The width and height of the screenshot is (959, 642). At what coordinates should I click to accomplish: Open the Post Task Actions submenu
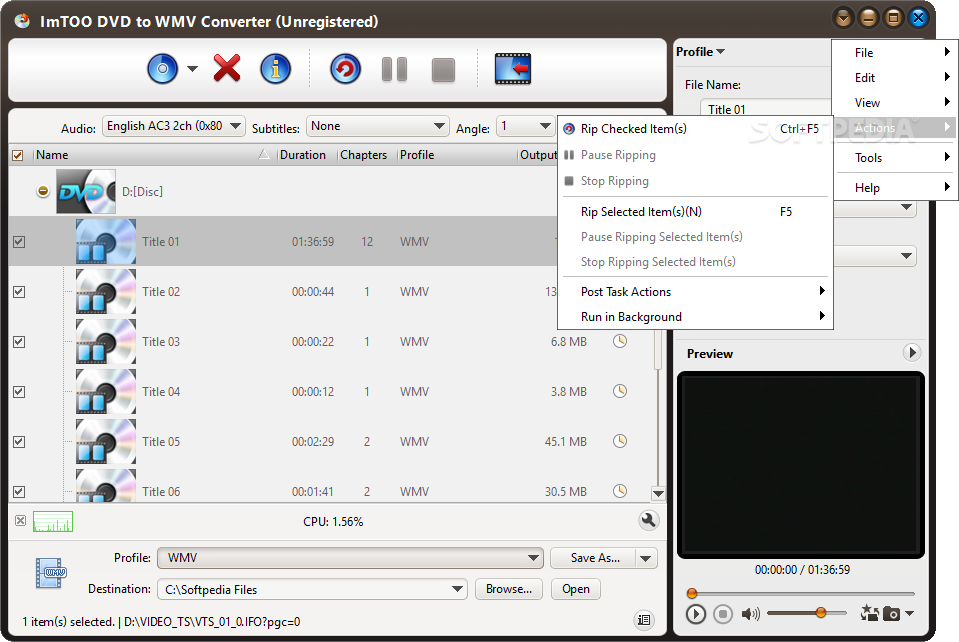point(695,292)
